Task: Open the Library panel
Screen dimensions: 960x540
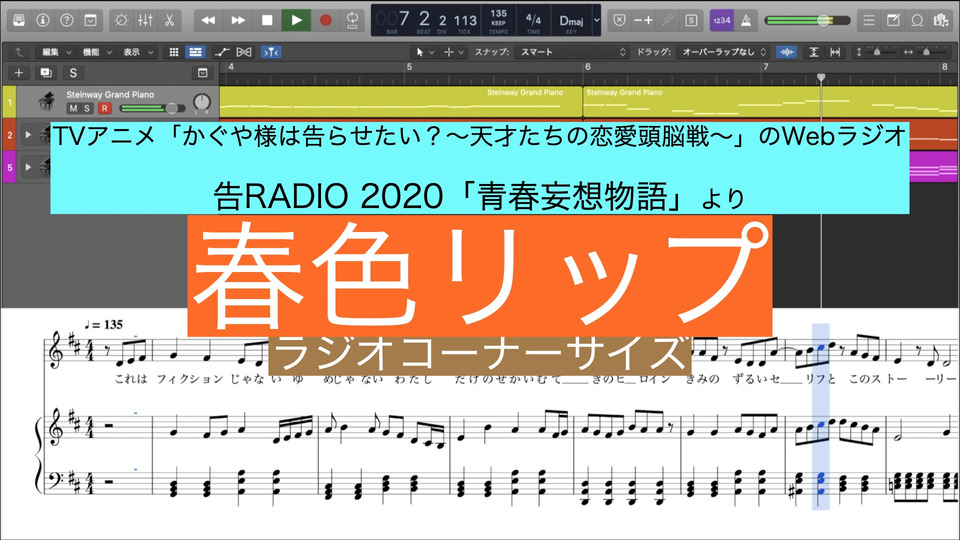Action: pyautogui.click(x=15, y=19)
